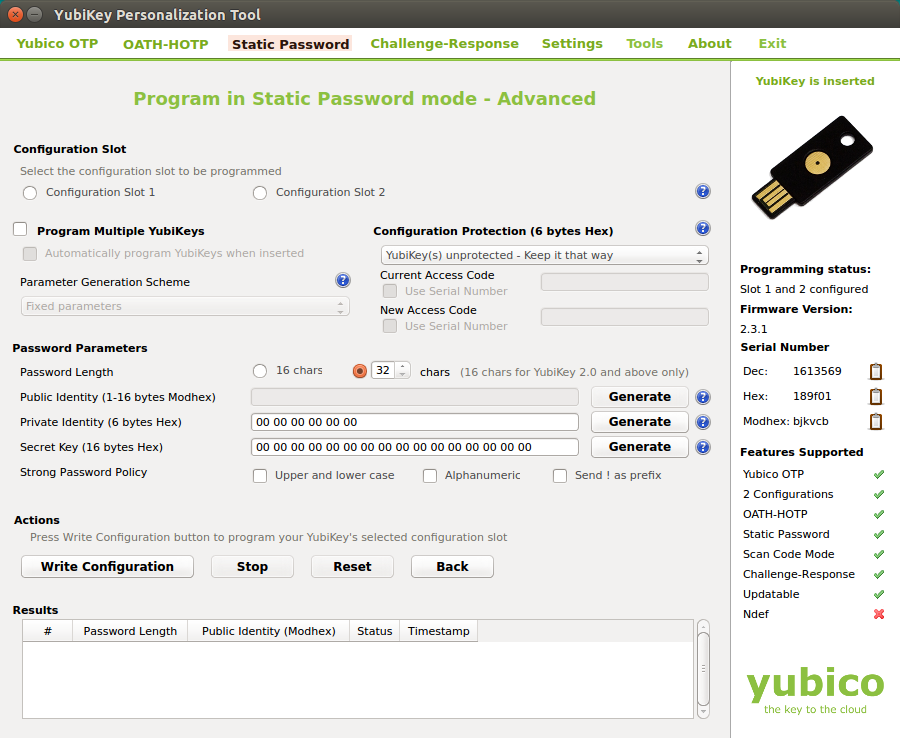
Task: Open help for Configuration Protection
Action: (703, 228)
